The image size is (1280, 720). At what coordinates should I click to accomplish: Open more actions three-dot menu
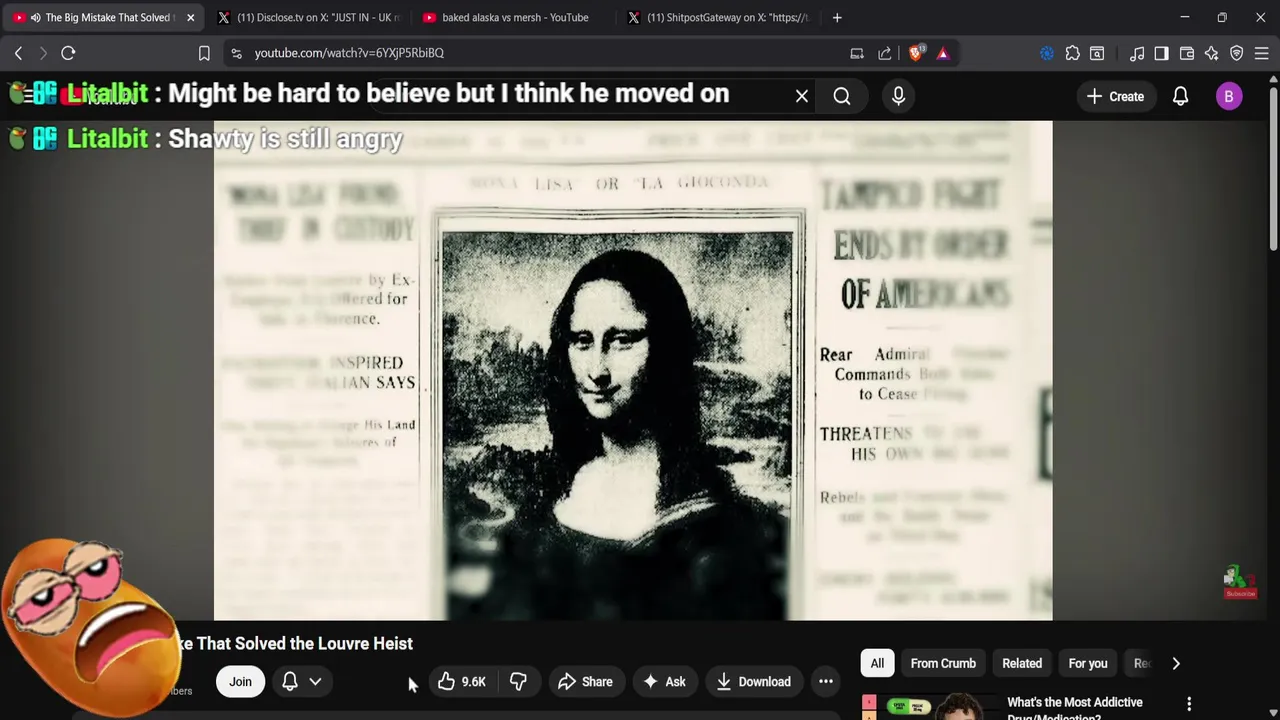[826, 682]
